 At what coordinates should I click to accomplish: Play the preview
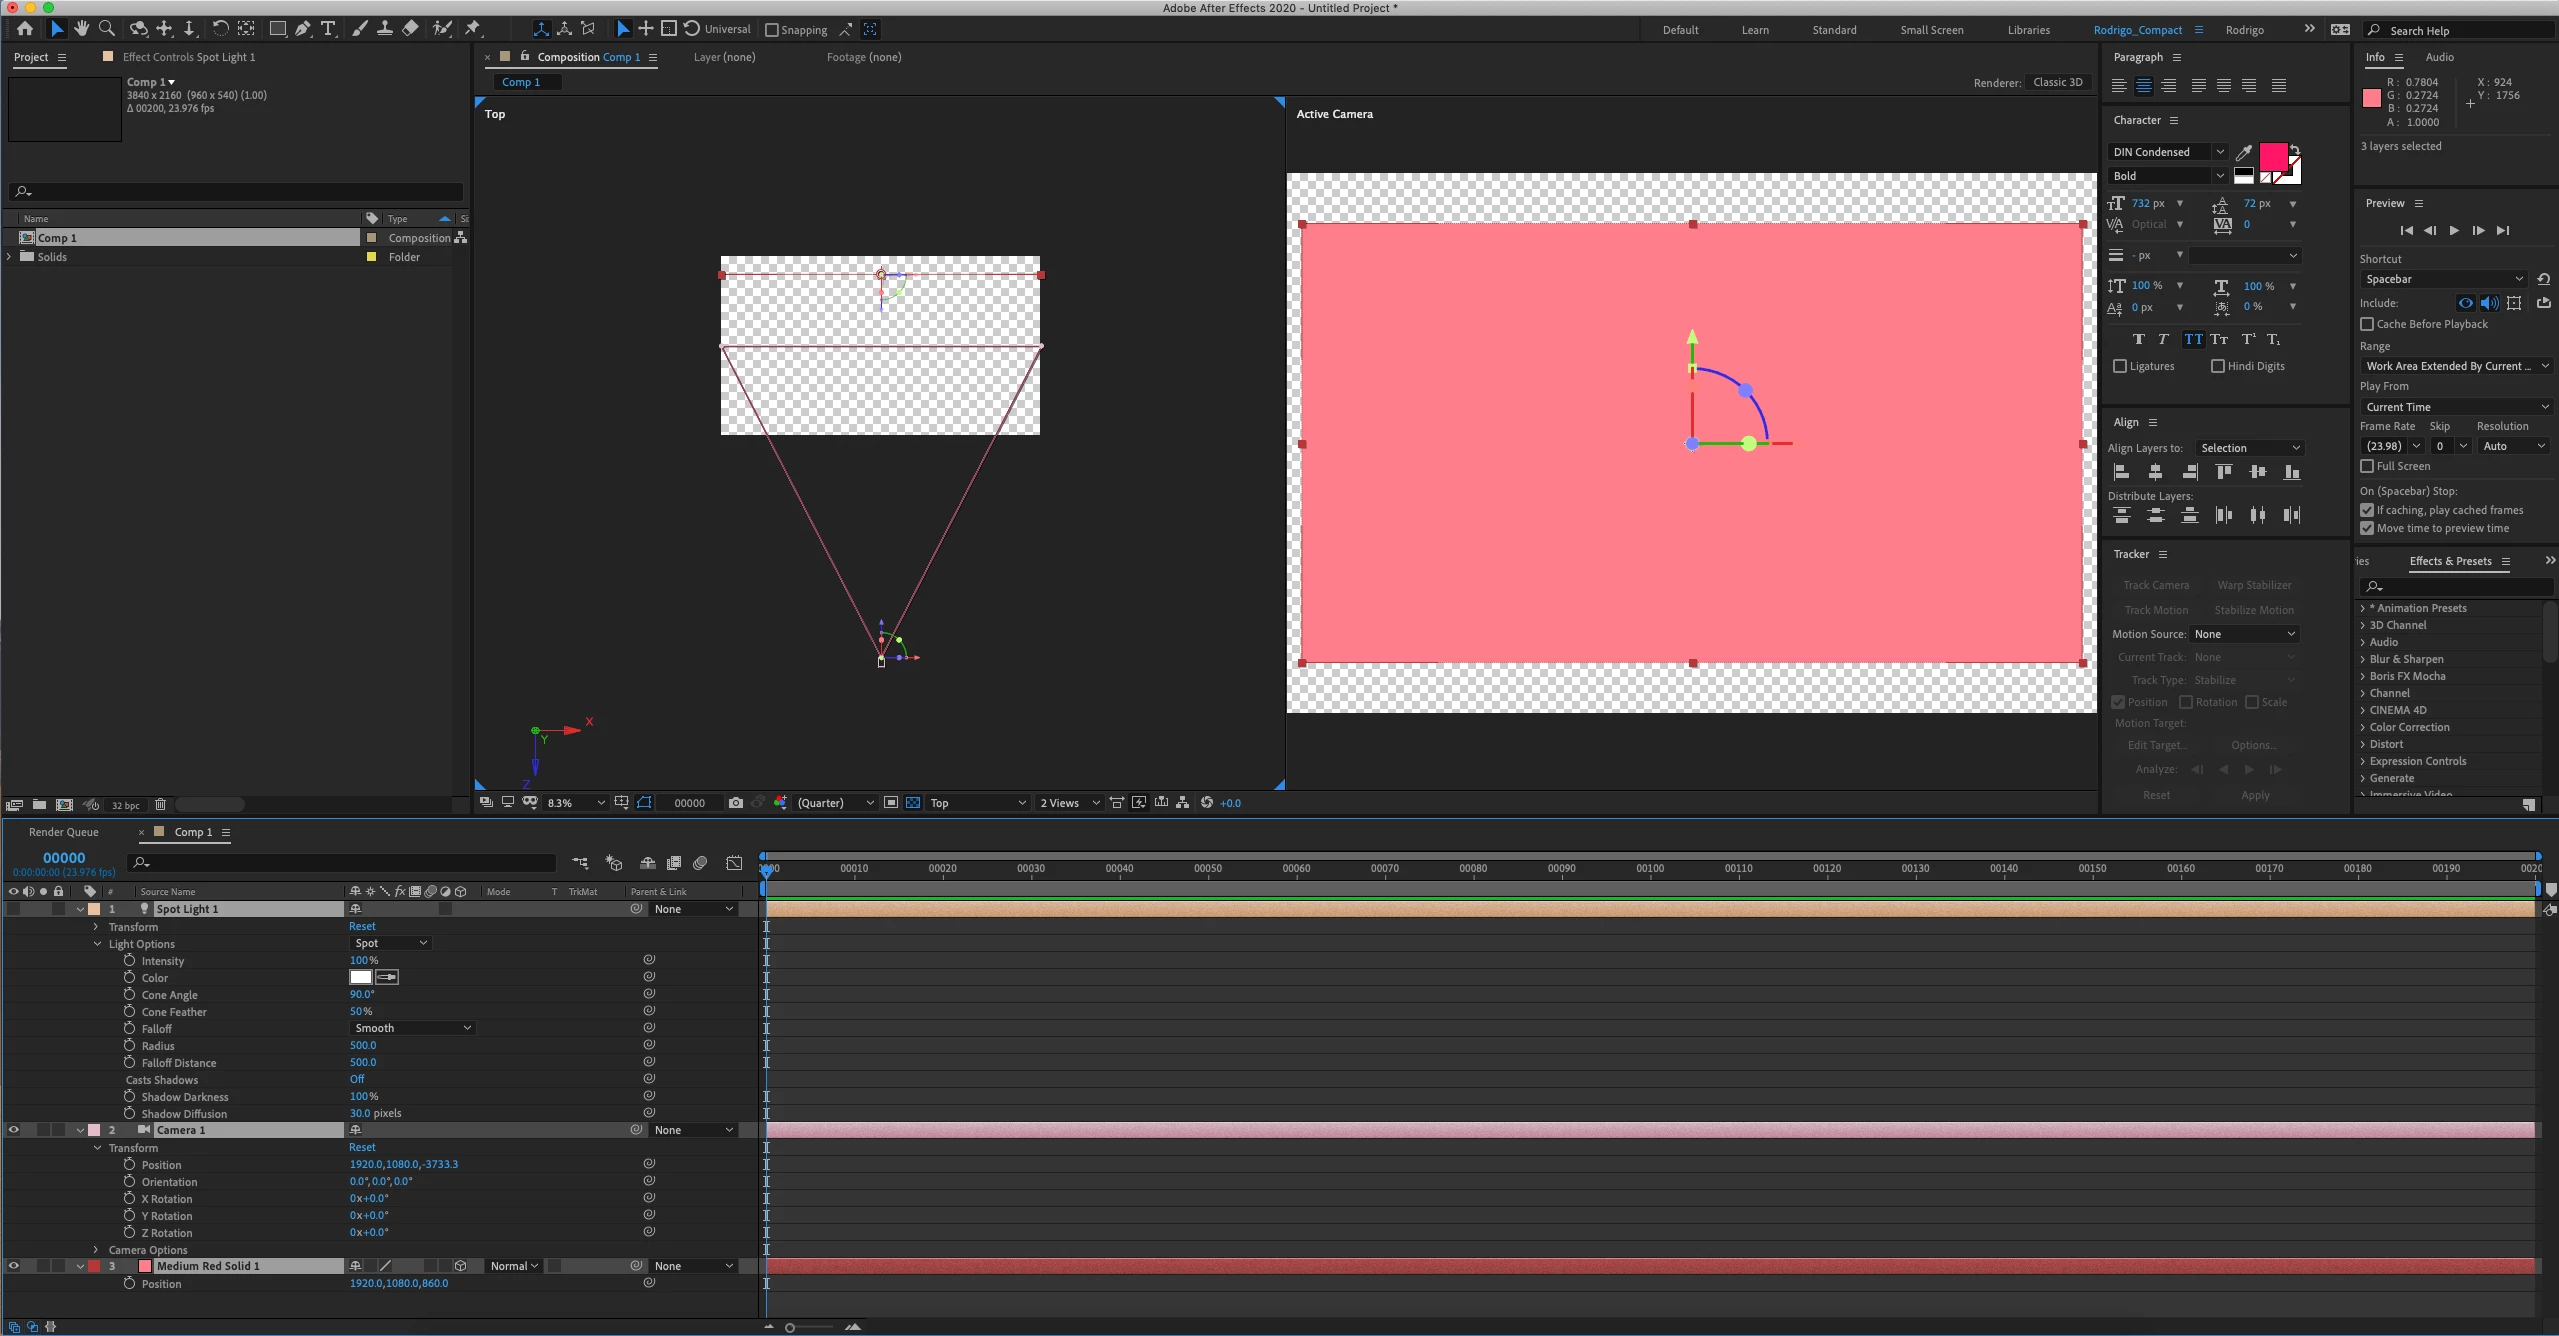point(2454,231)
